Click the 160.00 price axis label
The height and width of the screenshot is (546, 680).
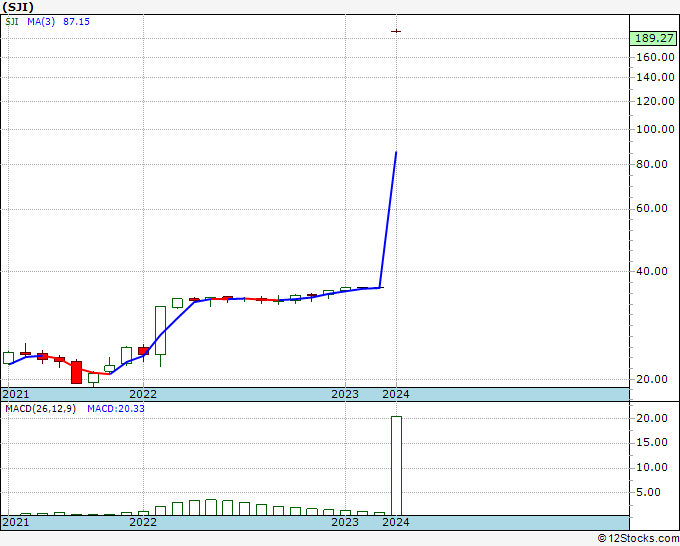pos(655,57)
